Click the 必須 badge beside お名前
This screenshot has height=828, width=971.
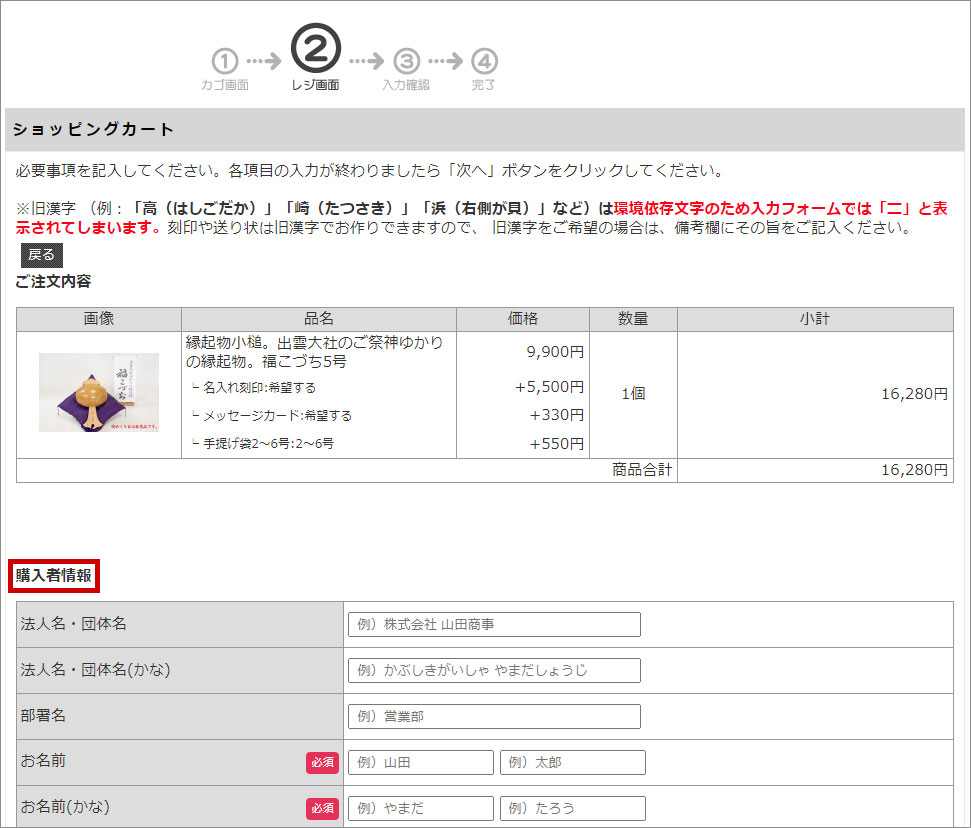coord(322,763)
